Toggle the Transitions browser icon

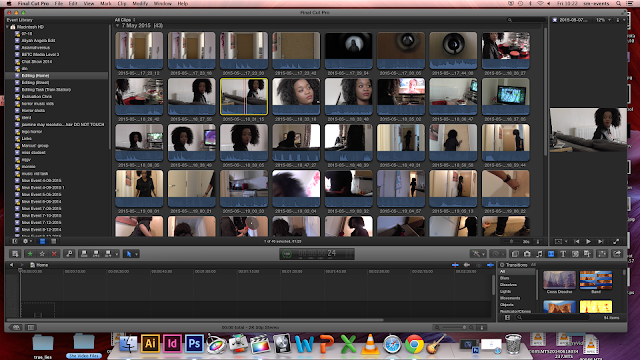(x=551, y=254)
